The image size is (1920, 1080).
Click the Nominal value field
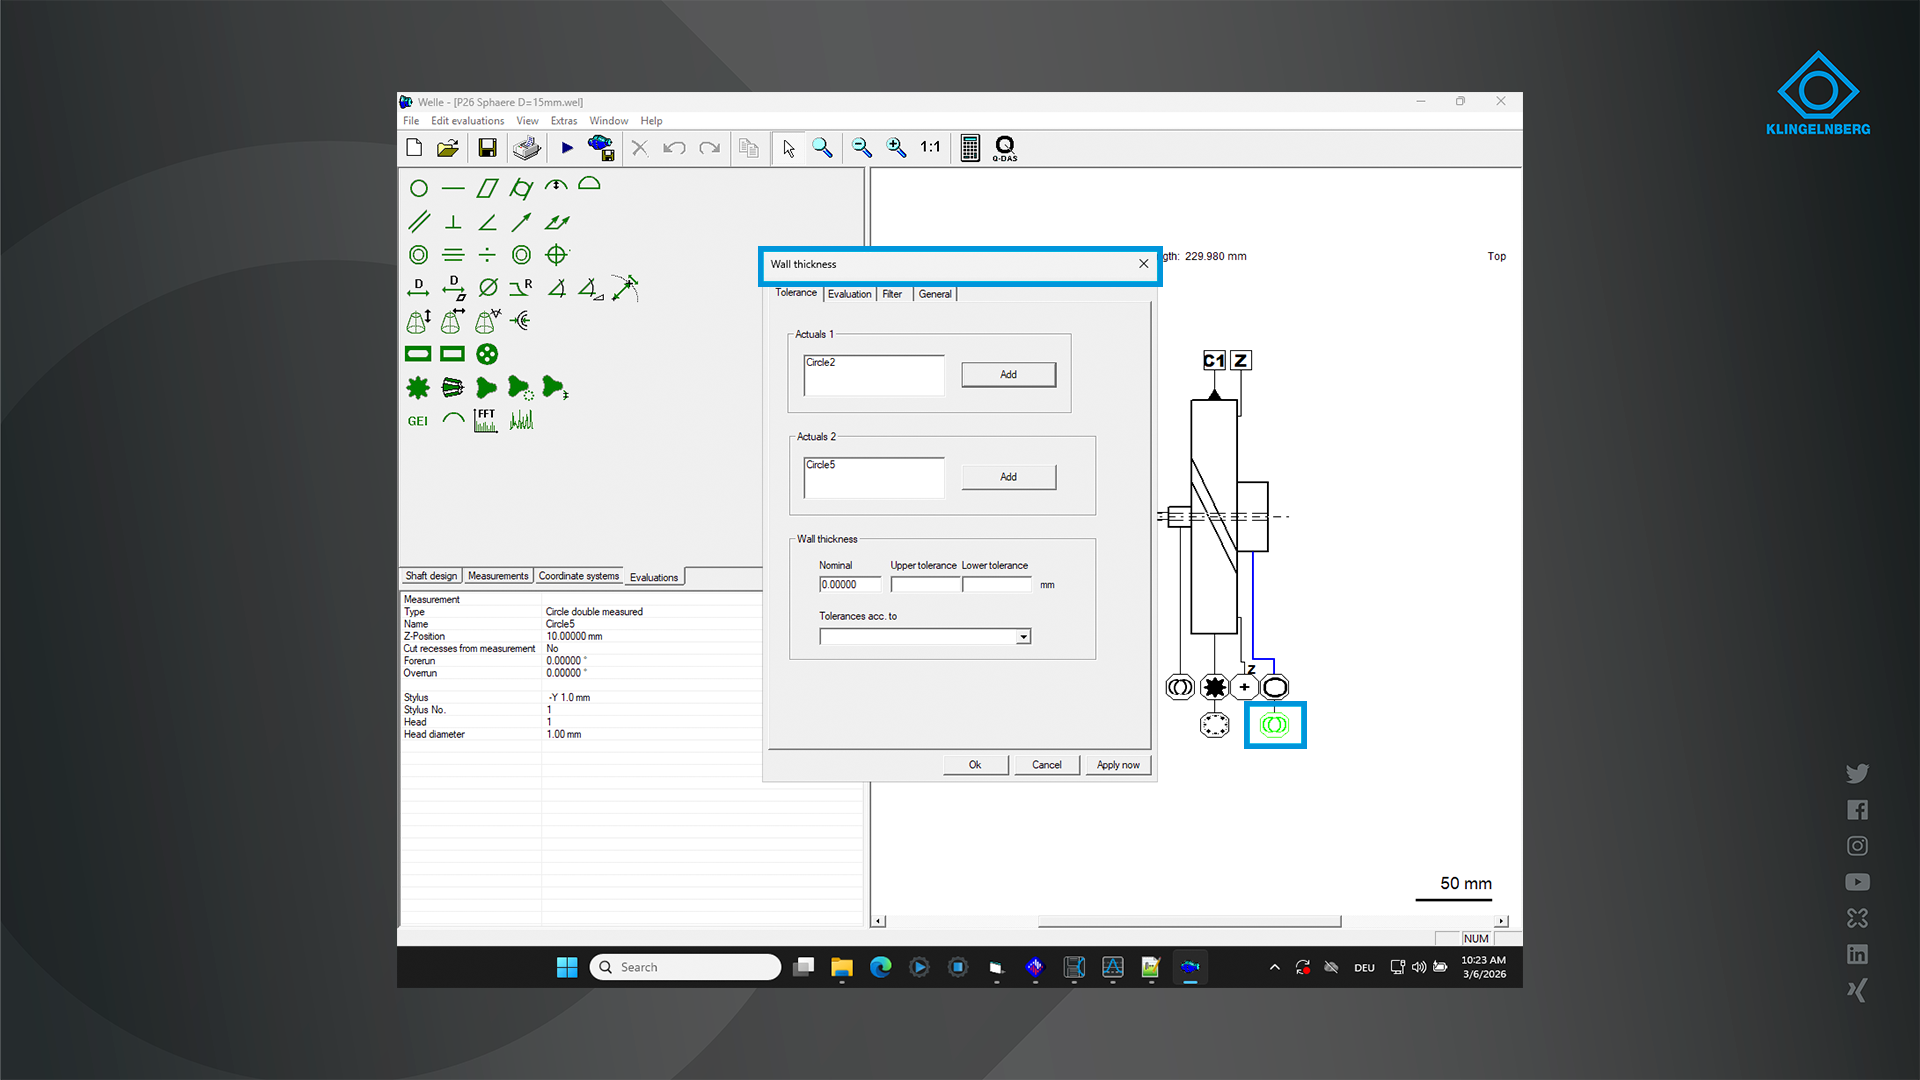click(850, 585)
